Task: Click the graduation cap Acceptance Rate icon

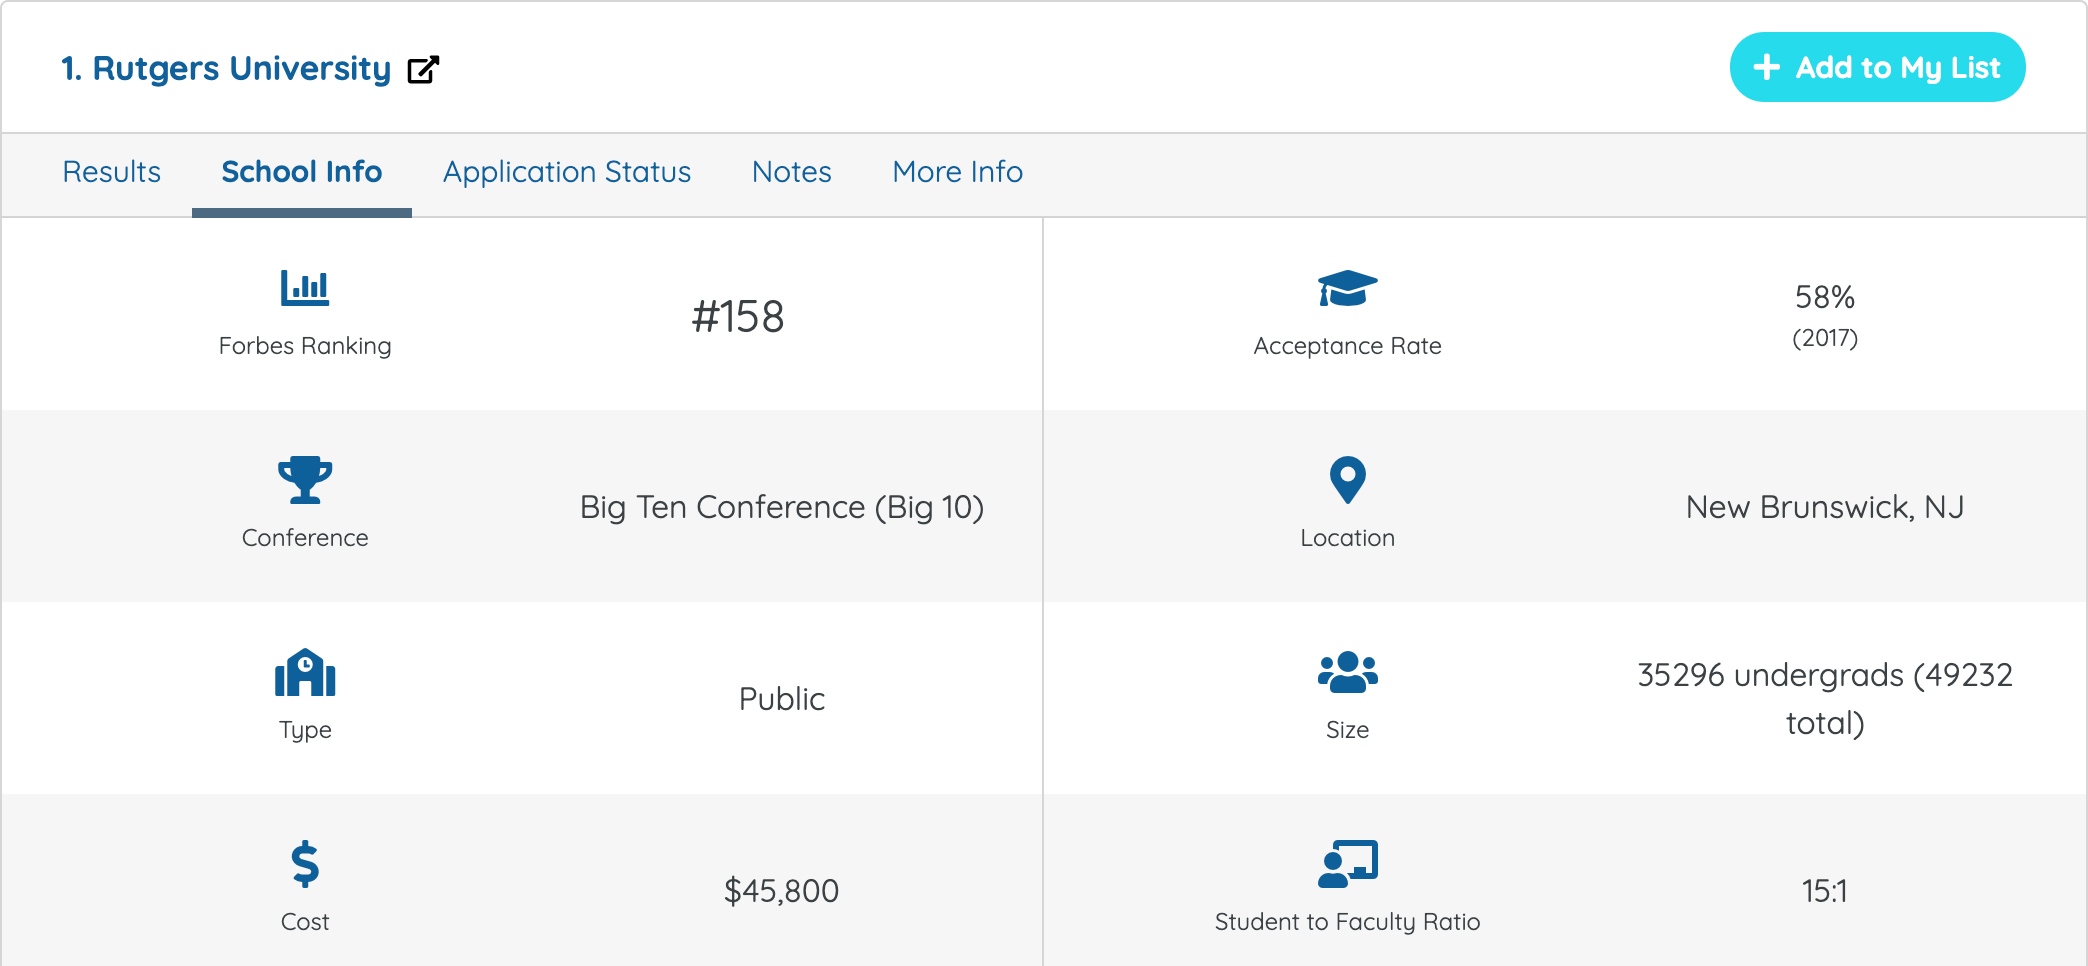Action: pyautogui.click(x=1347, y=288)
